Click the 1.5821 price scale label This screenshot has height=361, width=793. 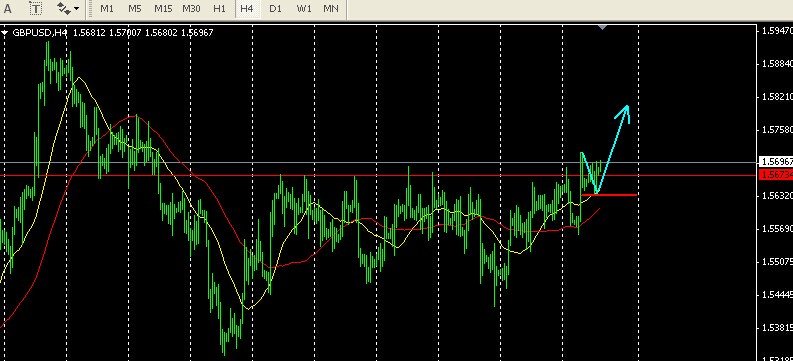777,97
